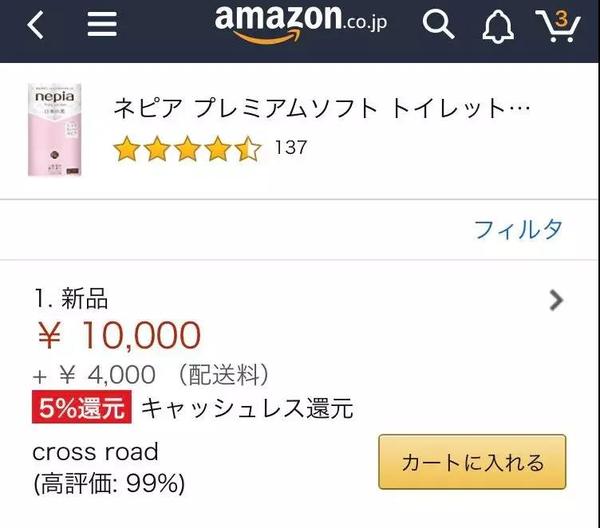View the 137 customer reviews

coord(290,148)
